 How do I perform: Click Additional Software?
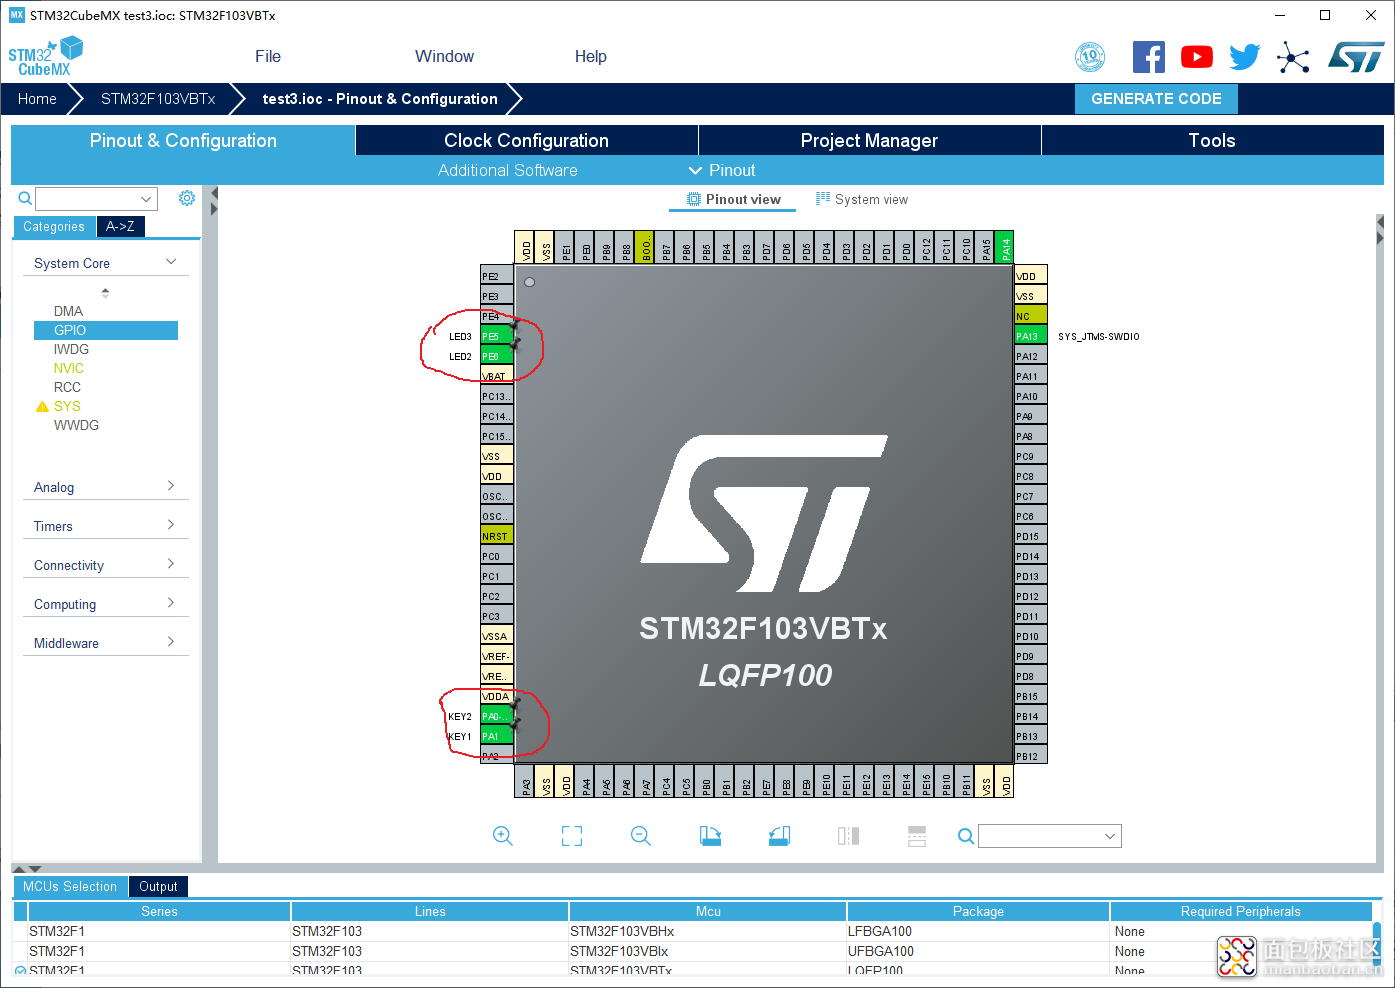(508, 170)
